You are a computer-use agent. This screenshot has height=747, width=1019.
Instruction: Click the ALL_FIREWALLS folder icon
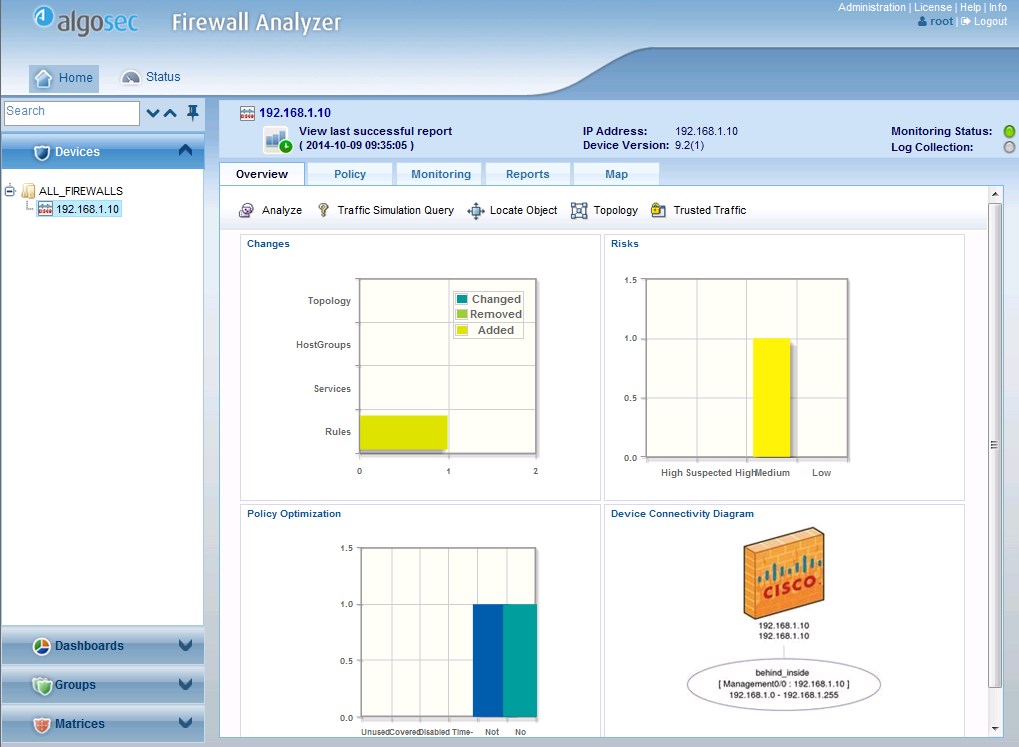(x=28, y=190)
